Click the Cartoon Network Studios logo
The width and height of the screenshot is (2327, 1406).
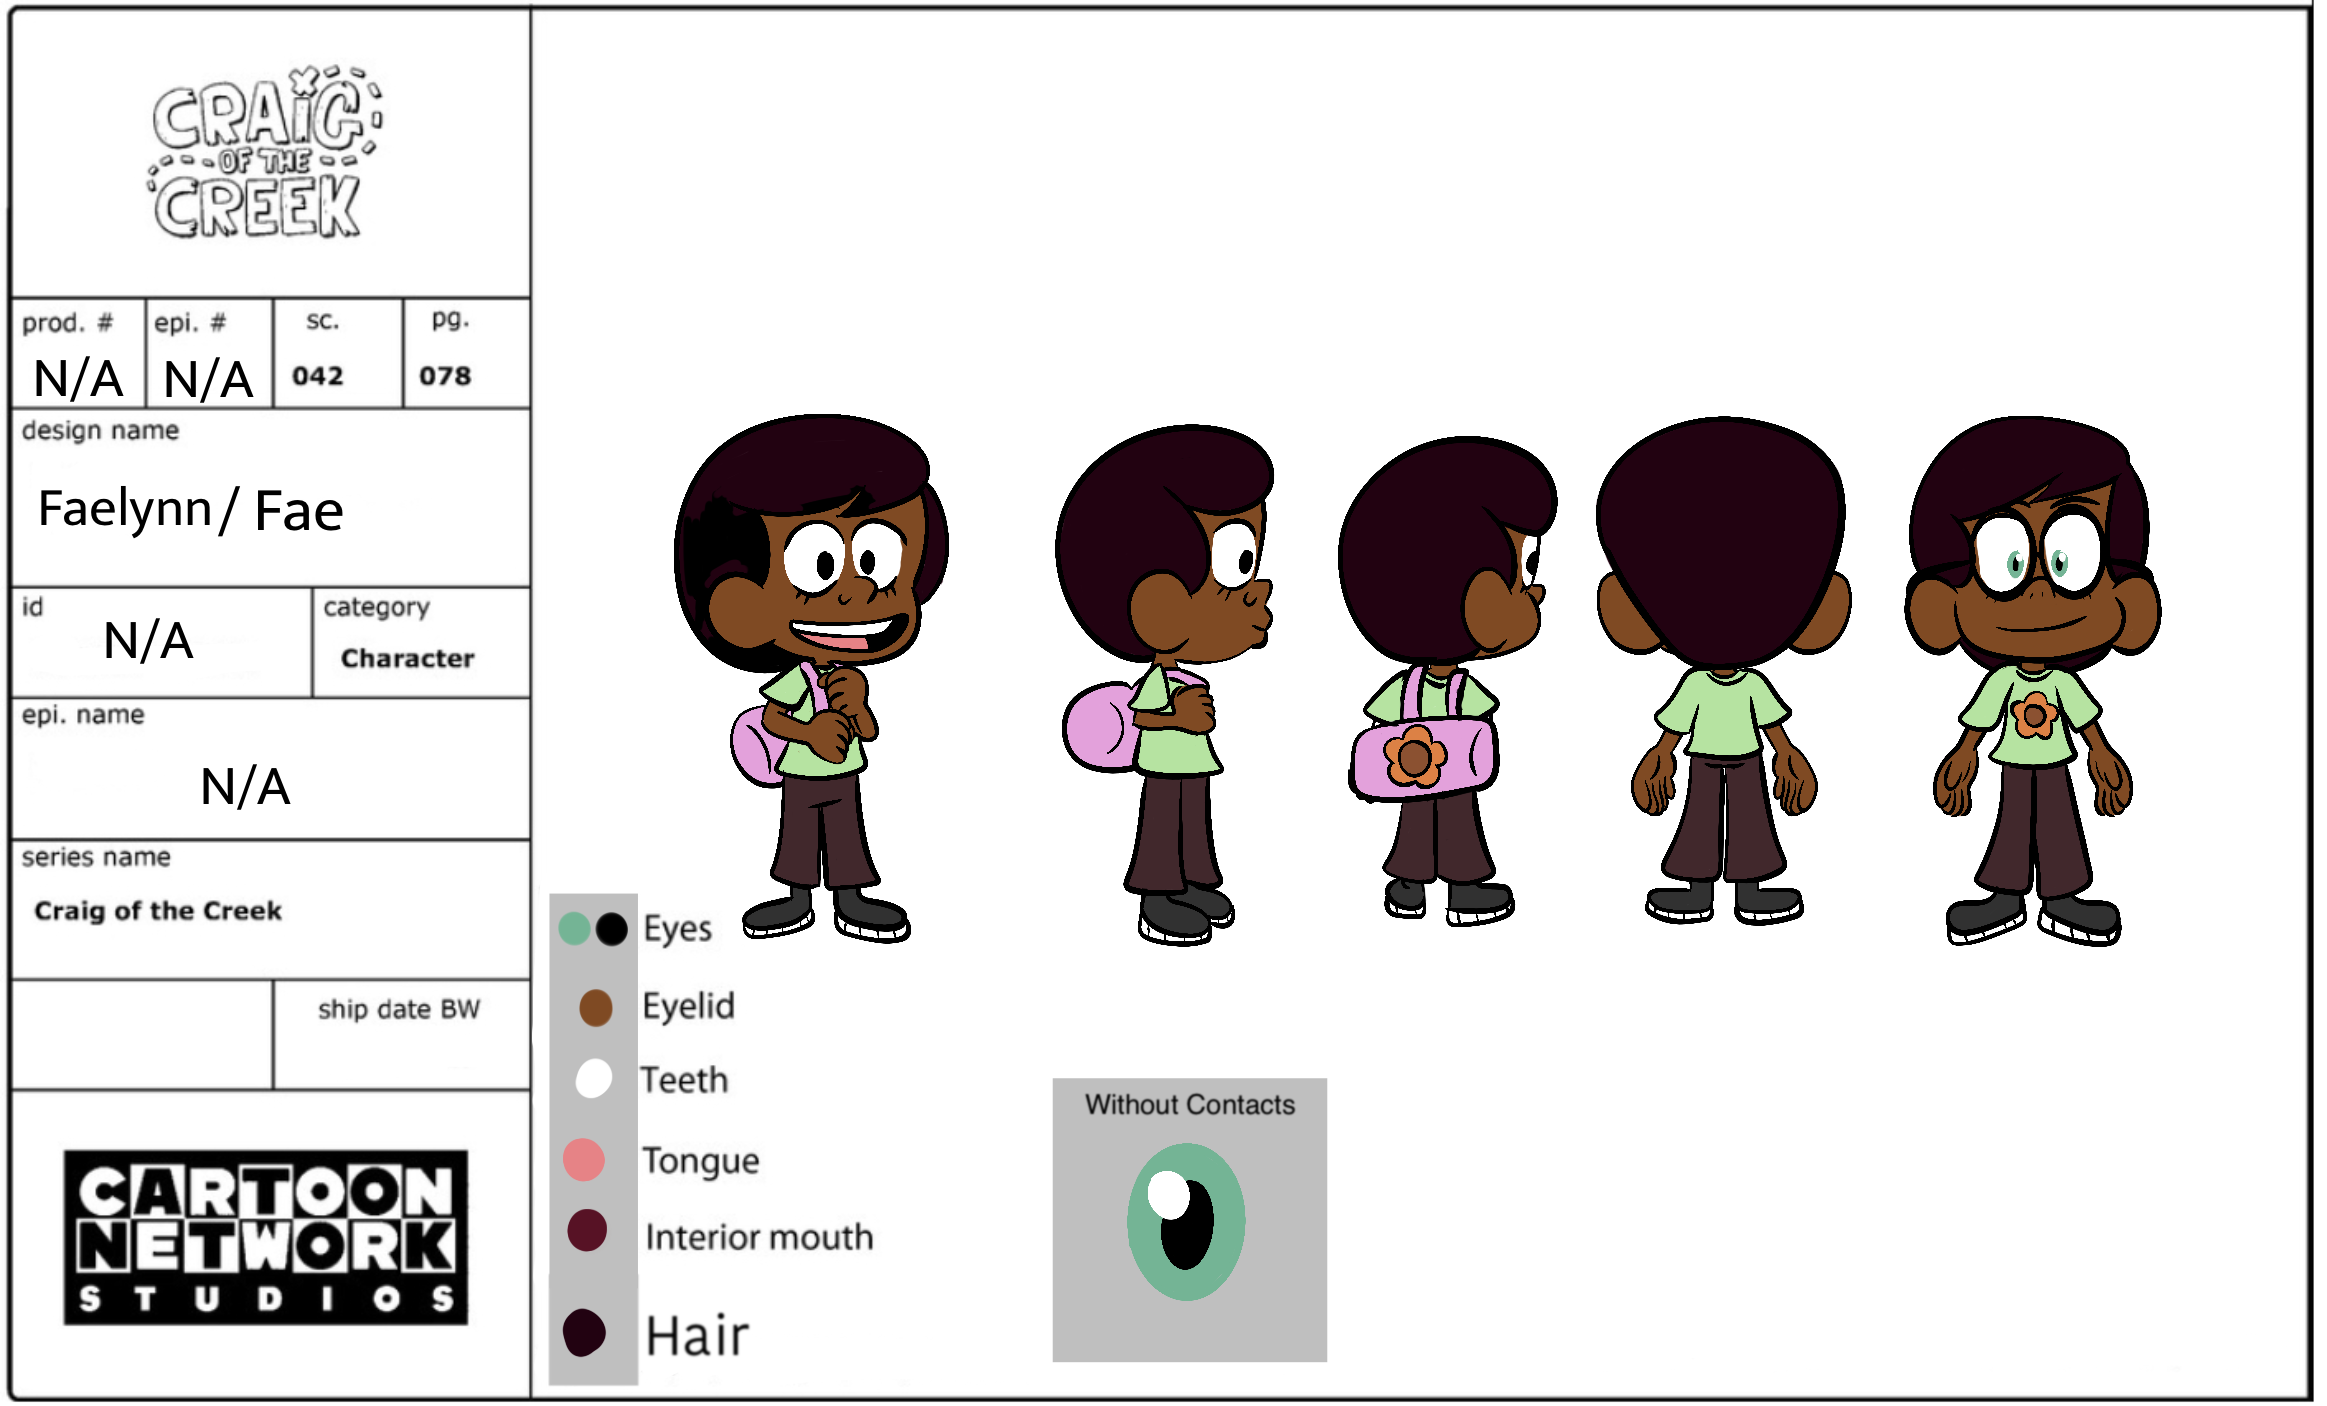[266, 1238]
